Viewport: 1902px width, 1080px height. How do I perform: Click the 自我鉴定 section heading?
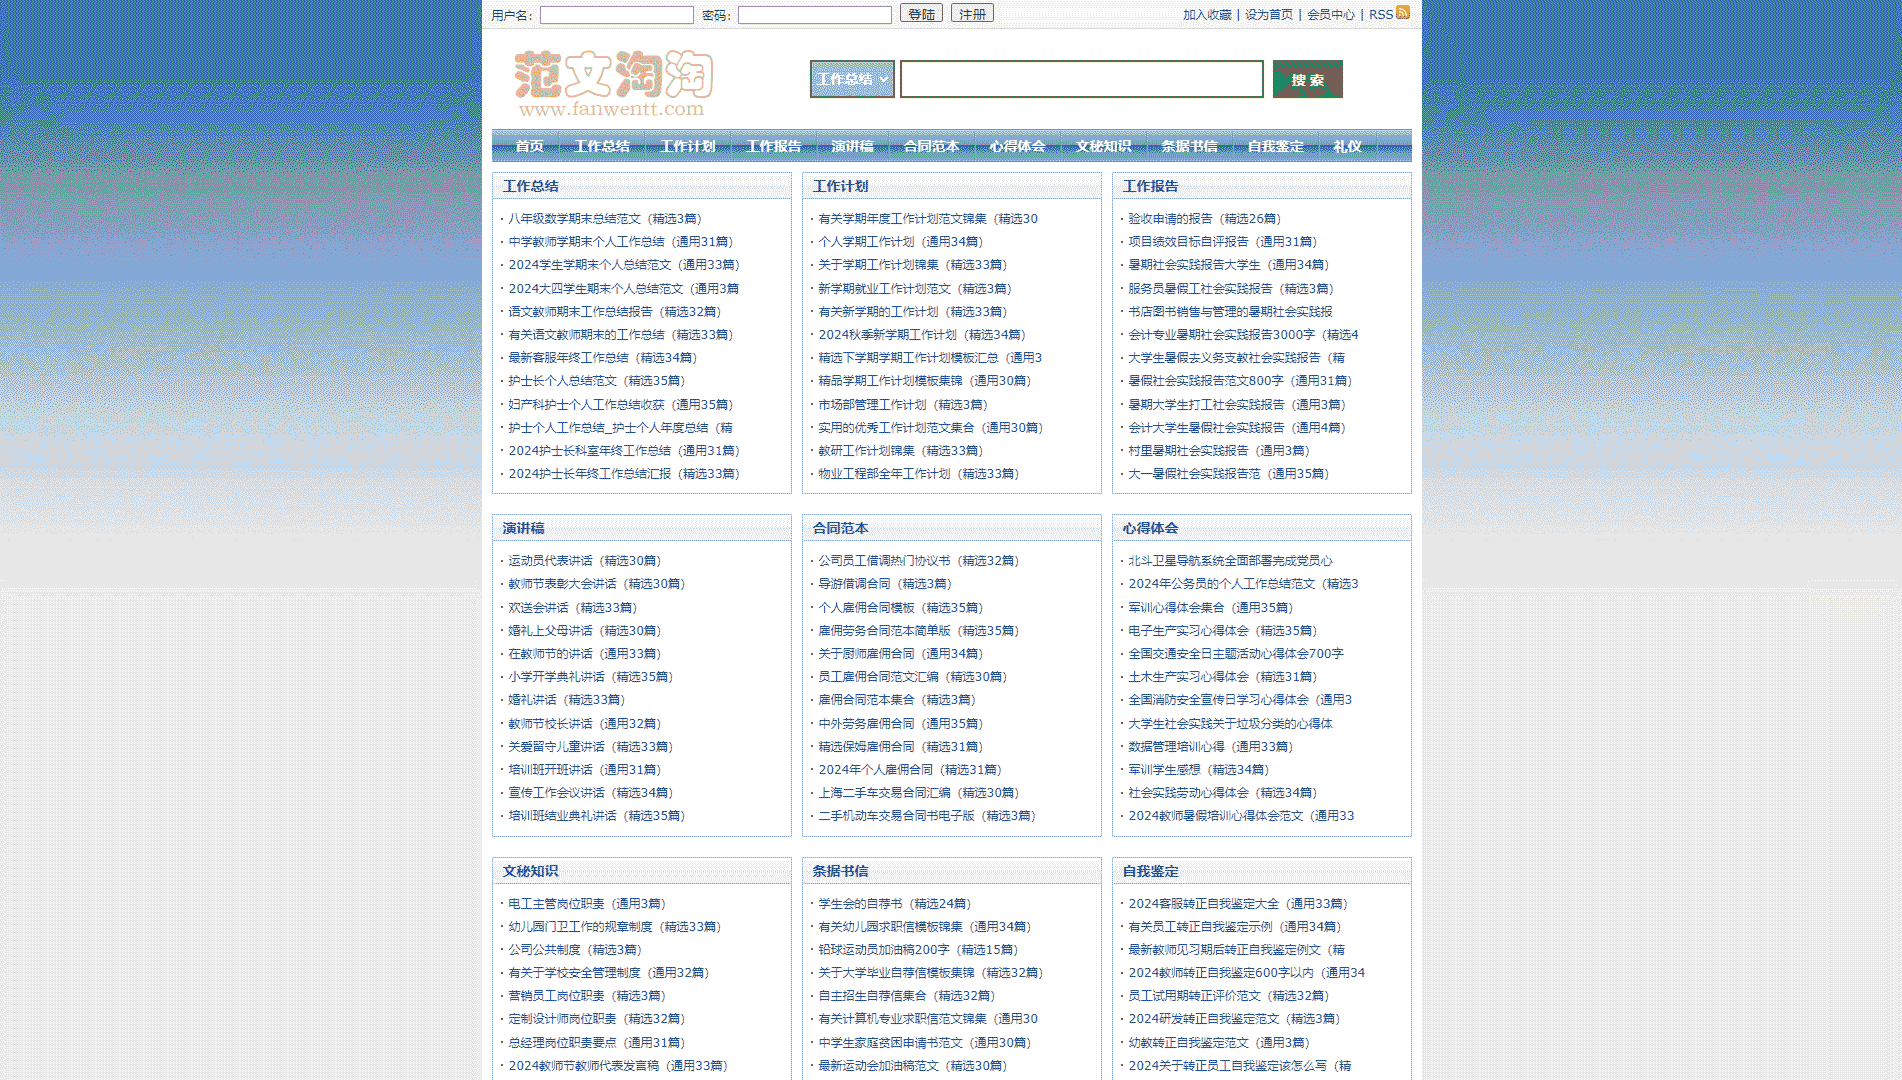[x=1151, y=871]
